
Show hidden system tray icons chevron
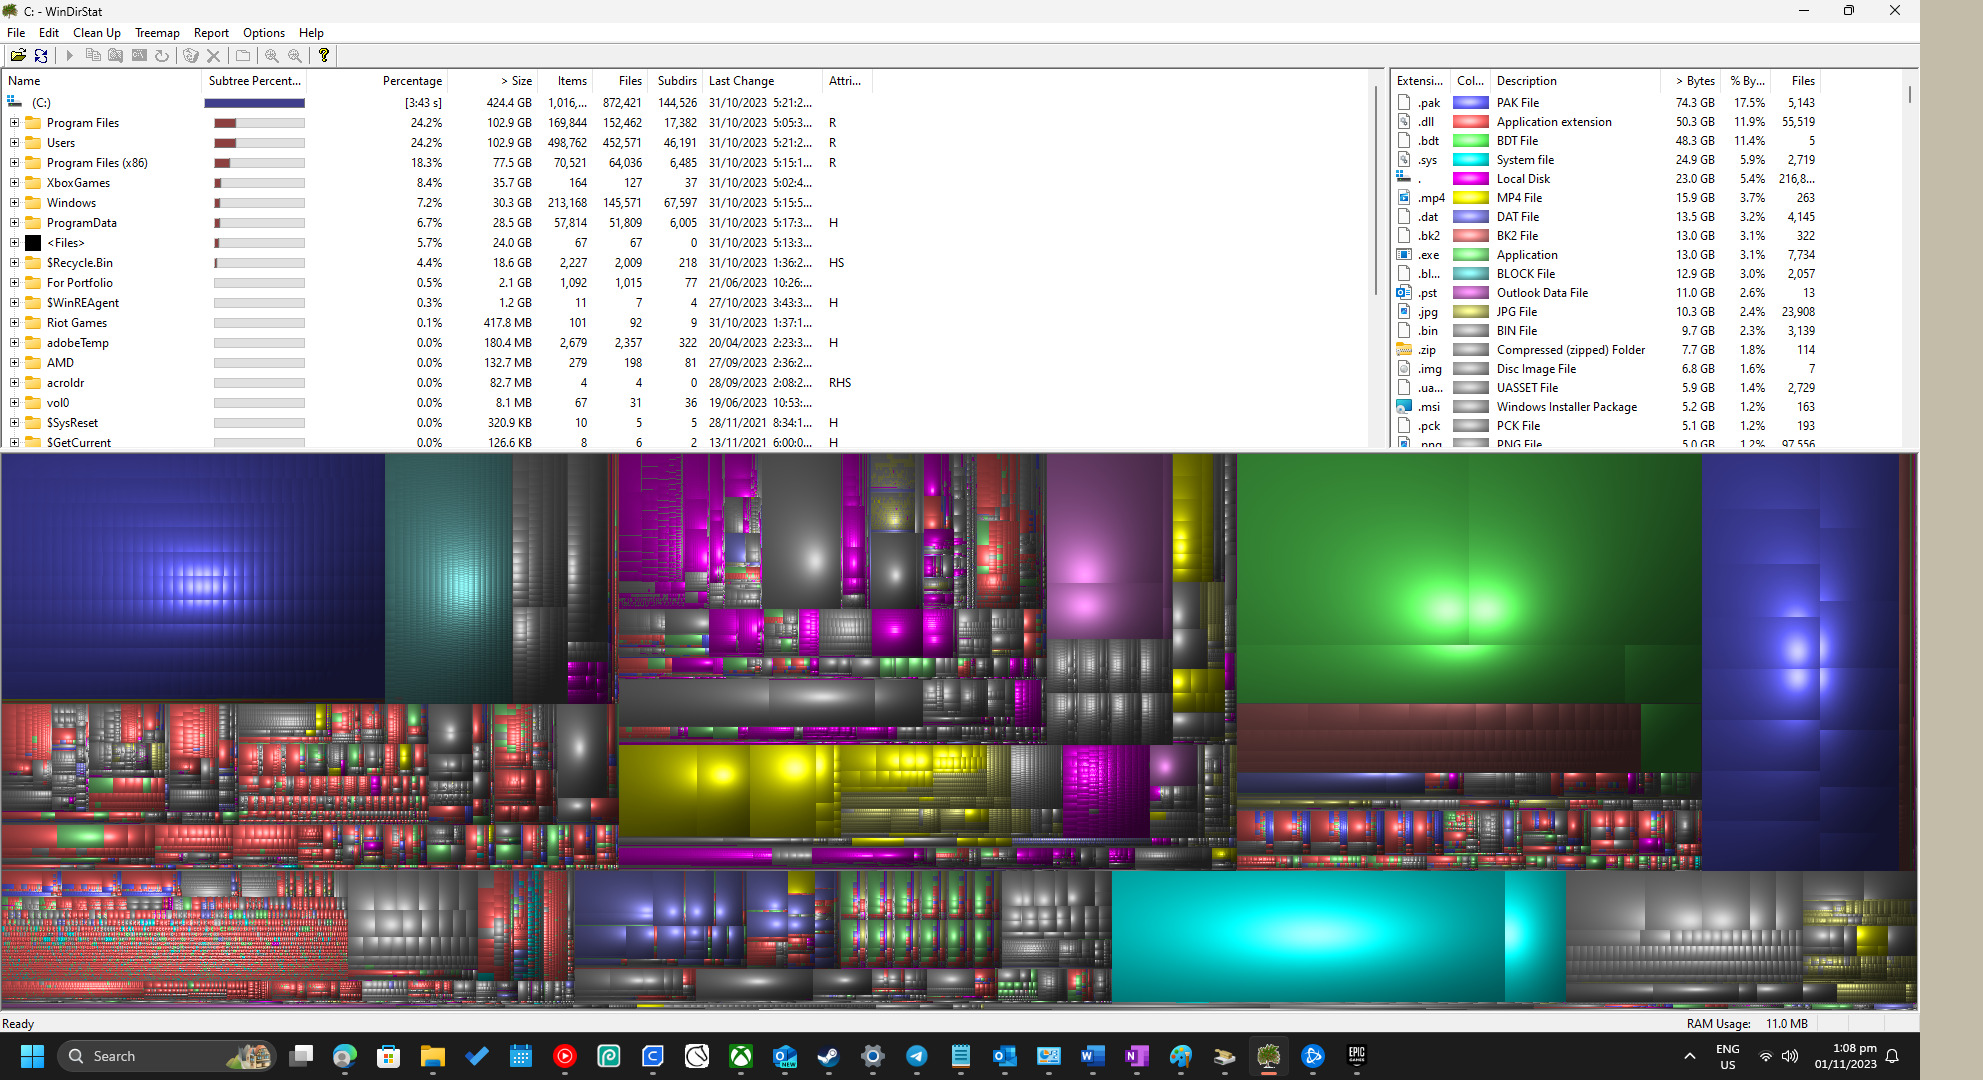pyautogui.click(x=1690, y=1056)
